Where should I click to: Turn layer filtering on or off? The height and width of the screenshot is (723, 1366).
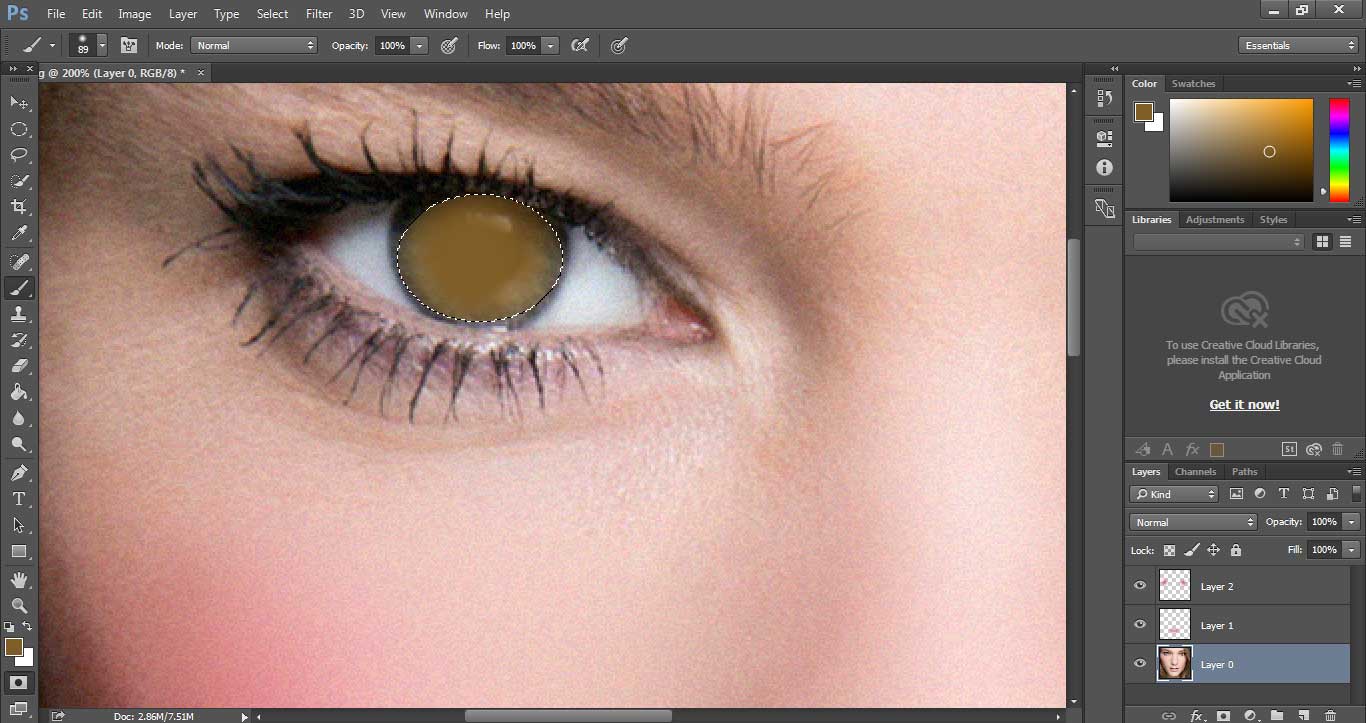coord(1356,493)
